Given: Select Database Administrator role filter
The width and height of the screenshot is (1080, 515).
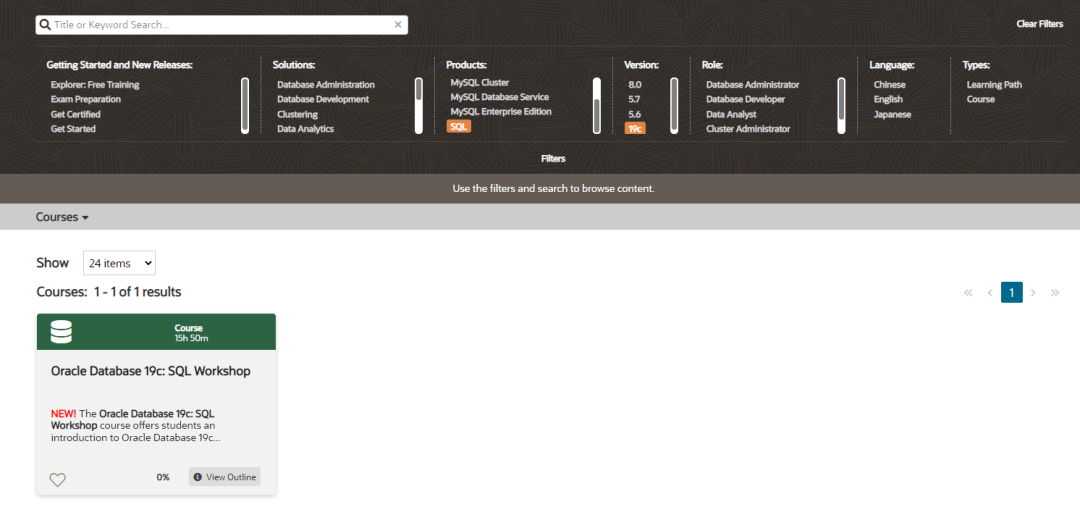Looking at the screenshot, I should tap(752, 85).
